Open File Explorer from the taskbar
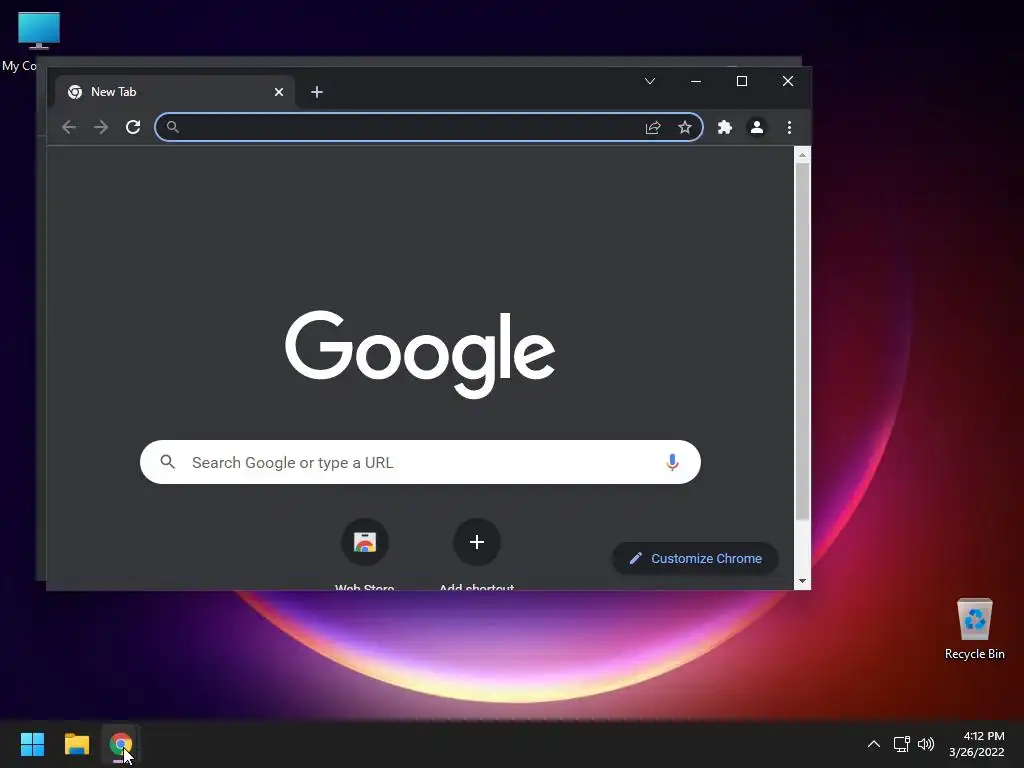 (x=76, y=744)
